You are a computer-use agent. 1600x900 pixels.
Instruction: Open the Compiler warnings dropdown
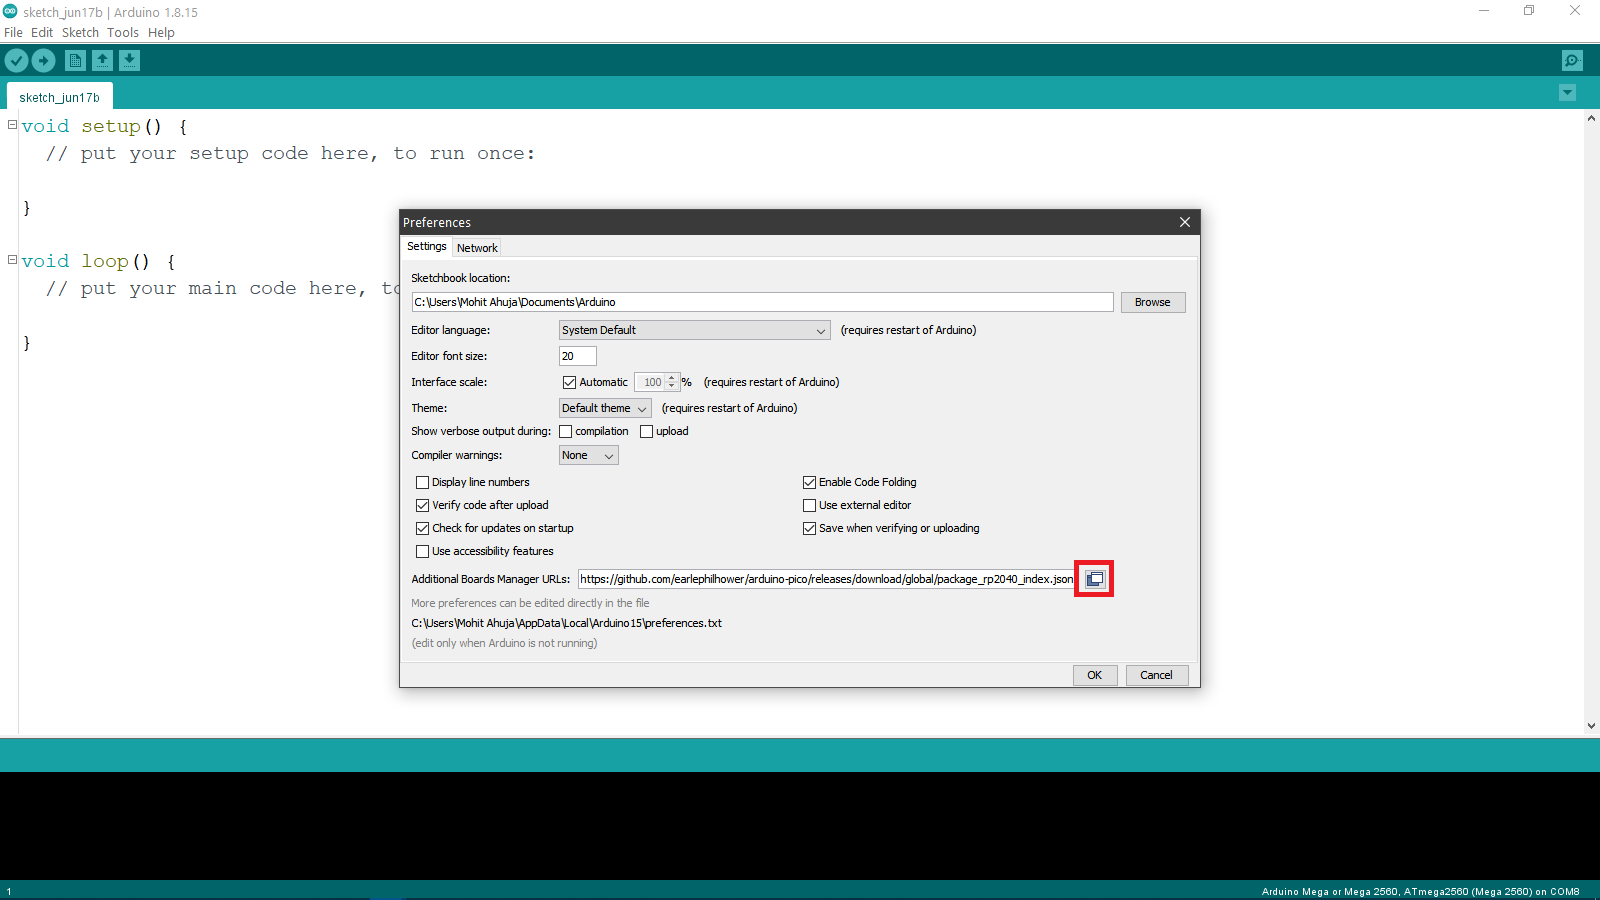pyautogui.click(x=589, y=455)
